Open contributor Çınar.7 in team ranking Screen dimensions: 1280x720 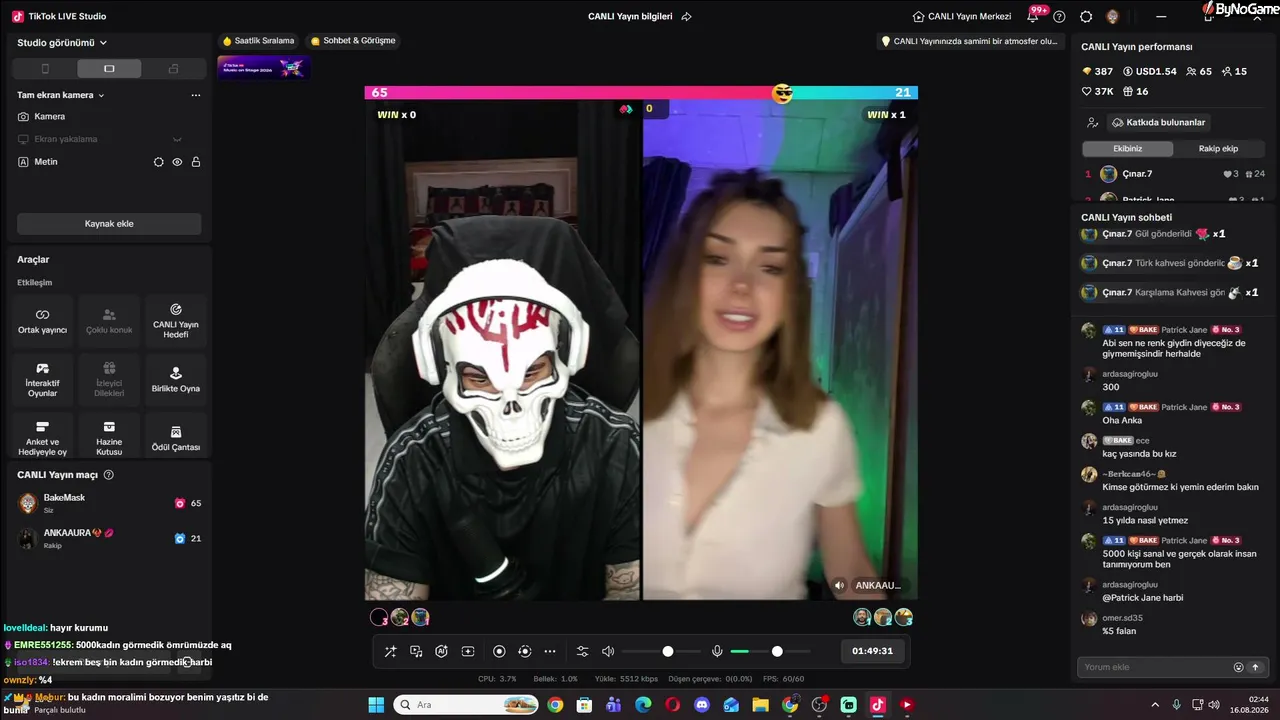point(1175,174)
